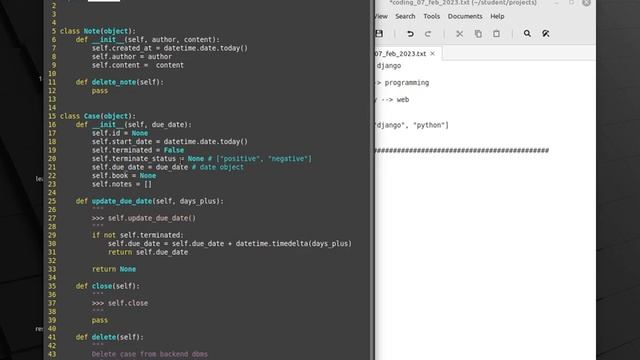This screenshot has height=360, width=640.
Task: Cut selection with the scissors icon
Action: coord(460,34)
